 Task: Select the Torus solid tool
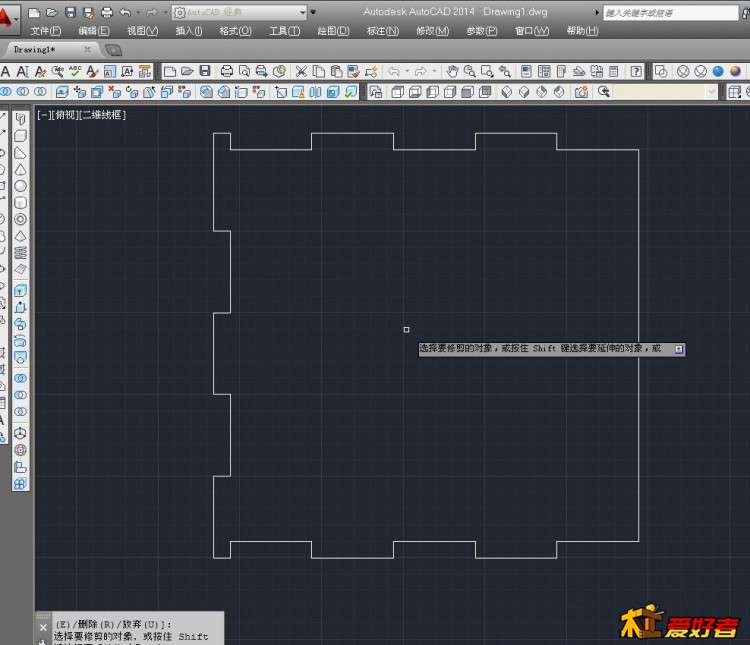click(x=20, y=219)
